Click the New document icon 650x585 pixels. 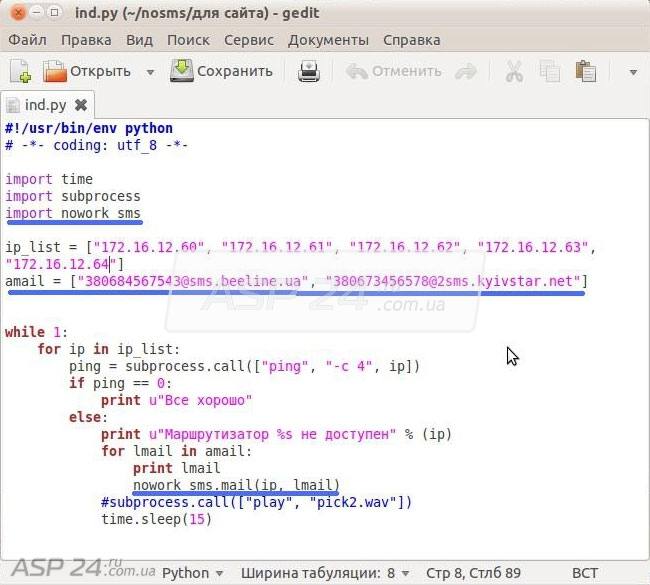(20, 71)
